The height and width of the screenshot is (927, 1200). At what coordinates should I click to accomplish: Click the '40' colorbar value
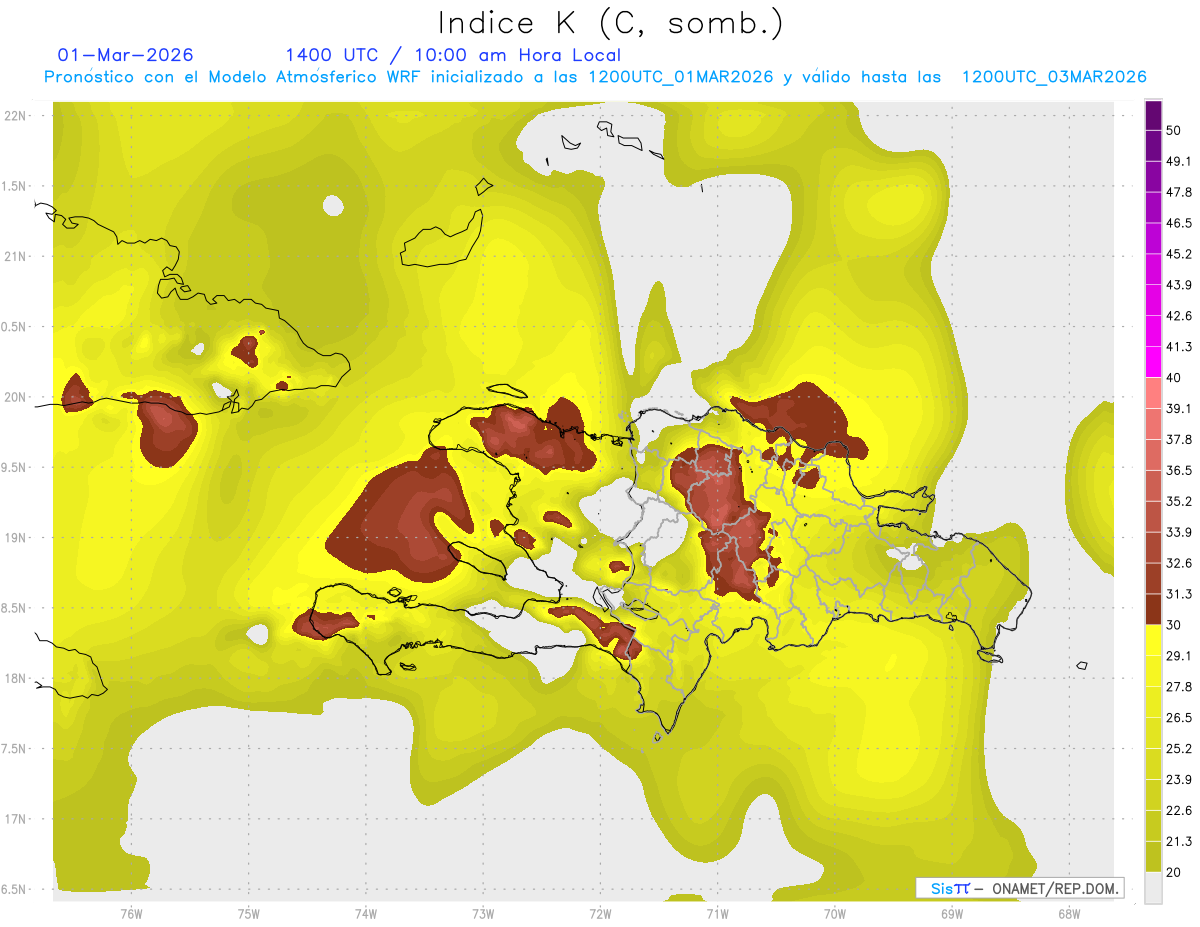(1174, 377)
